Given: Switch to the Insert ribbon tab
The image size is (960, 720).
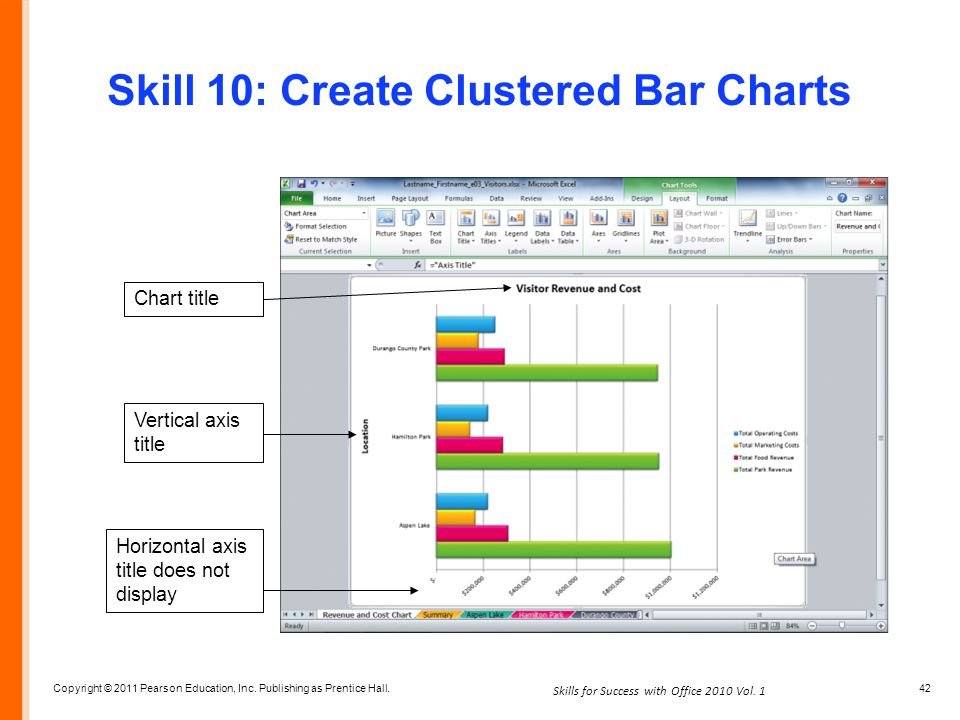Looking at the screenshot, I should tap(366, 198).
